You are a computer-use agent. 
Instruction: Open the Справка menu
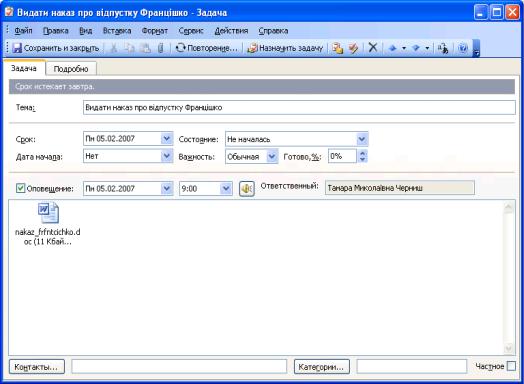point(273,31)
